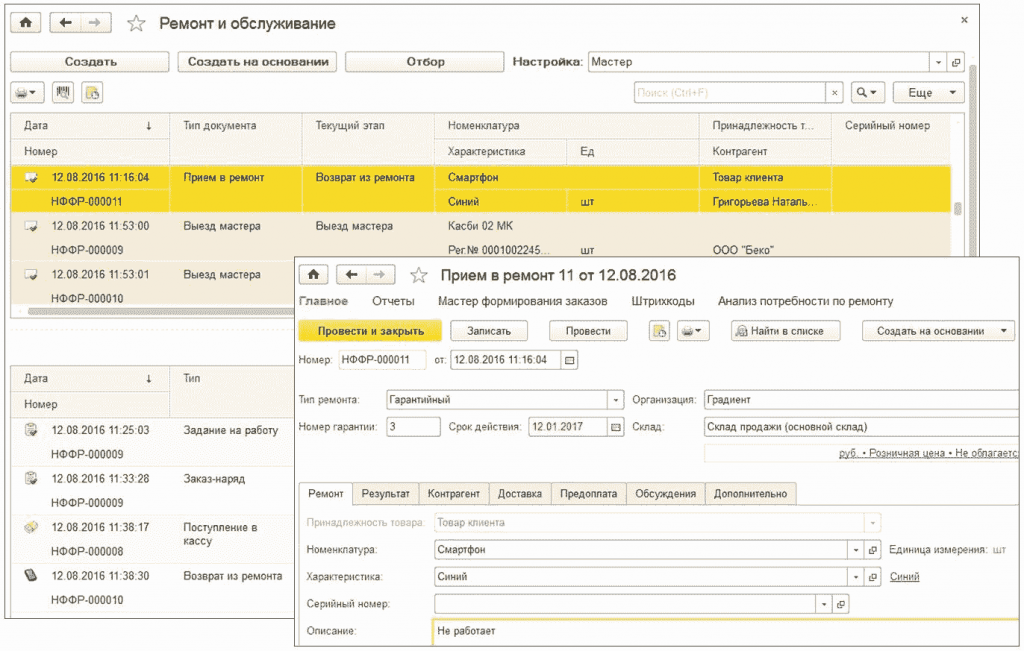Click the back arrow in Прием в ремонт window
Screen dimensions: 1024x651
tap(351, 275)
